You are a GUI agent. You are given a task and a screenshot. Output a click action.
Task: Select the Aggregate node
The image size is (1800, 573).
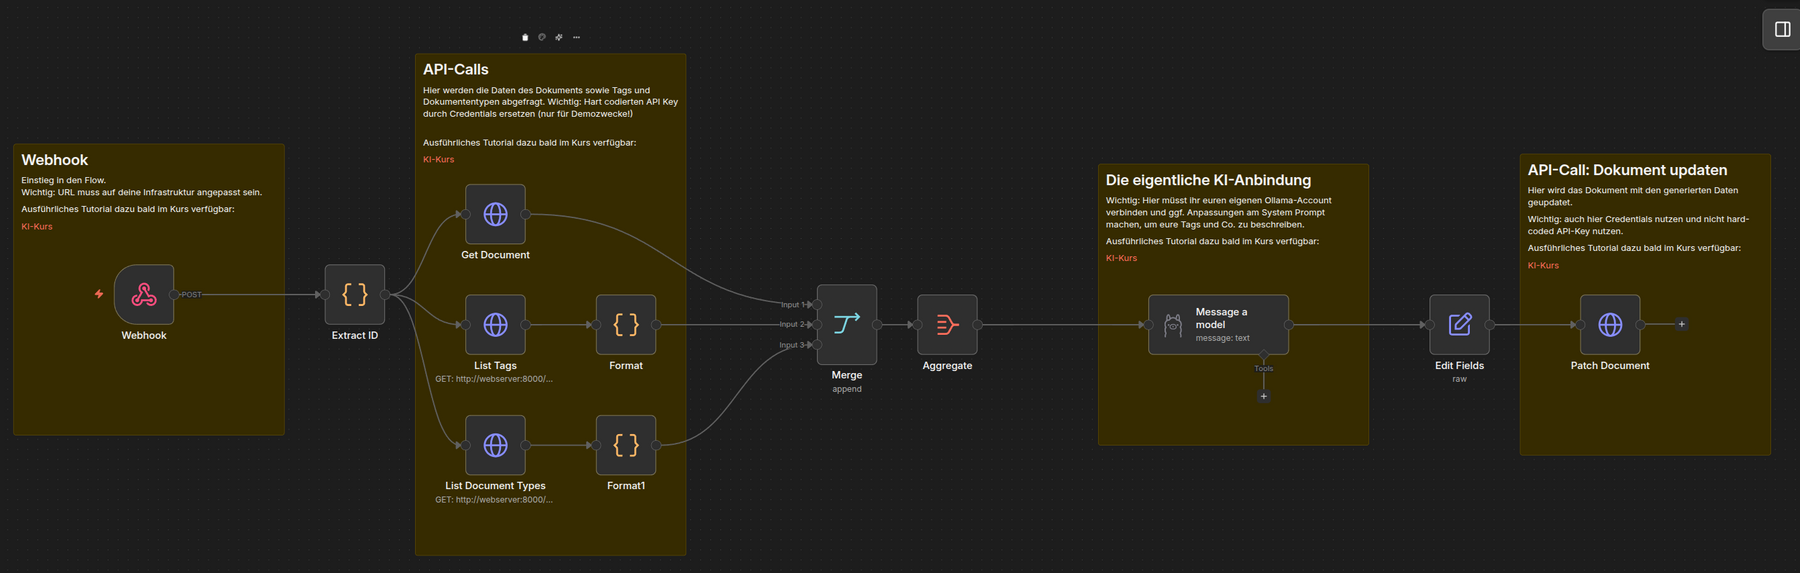coord(947,324)
